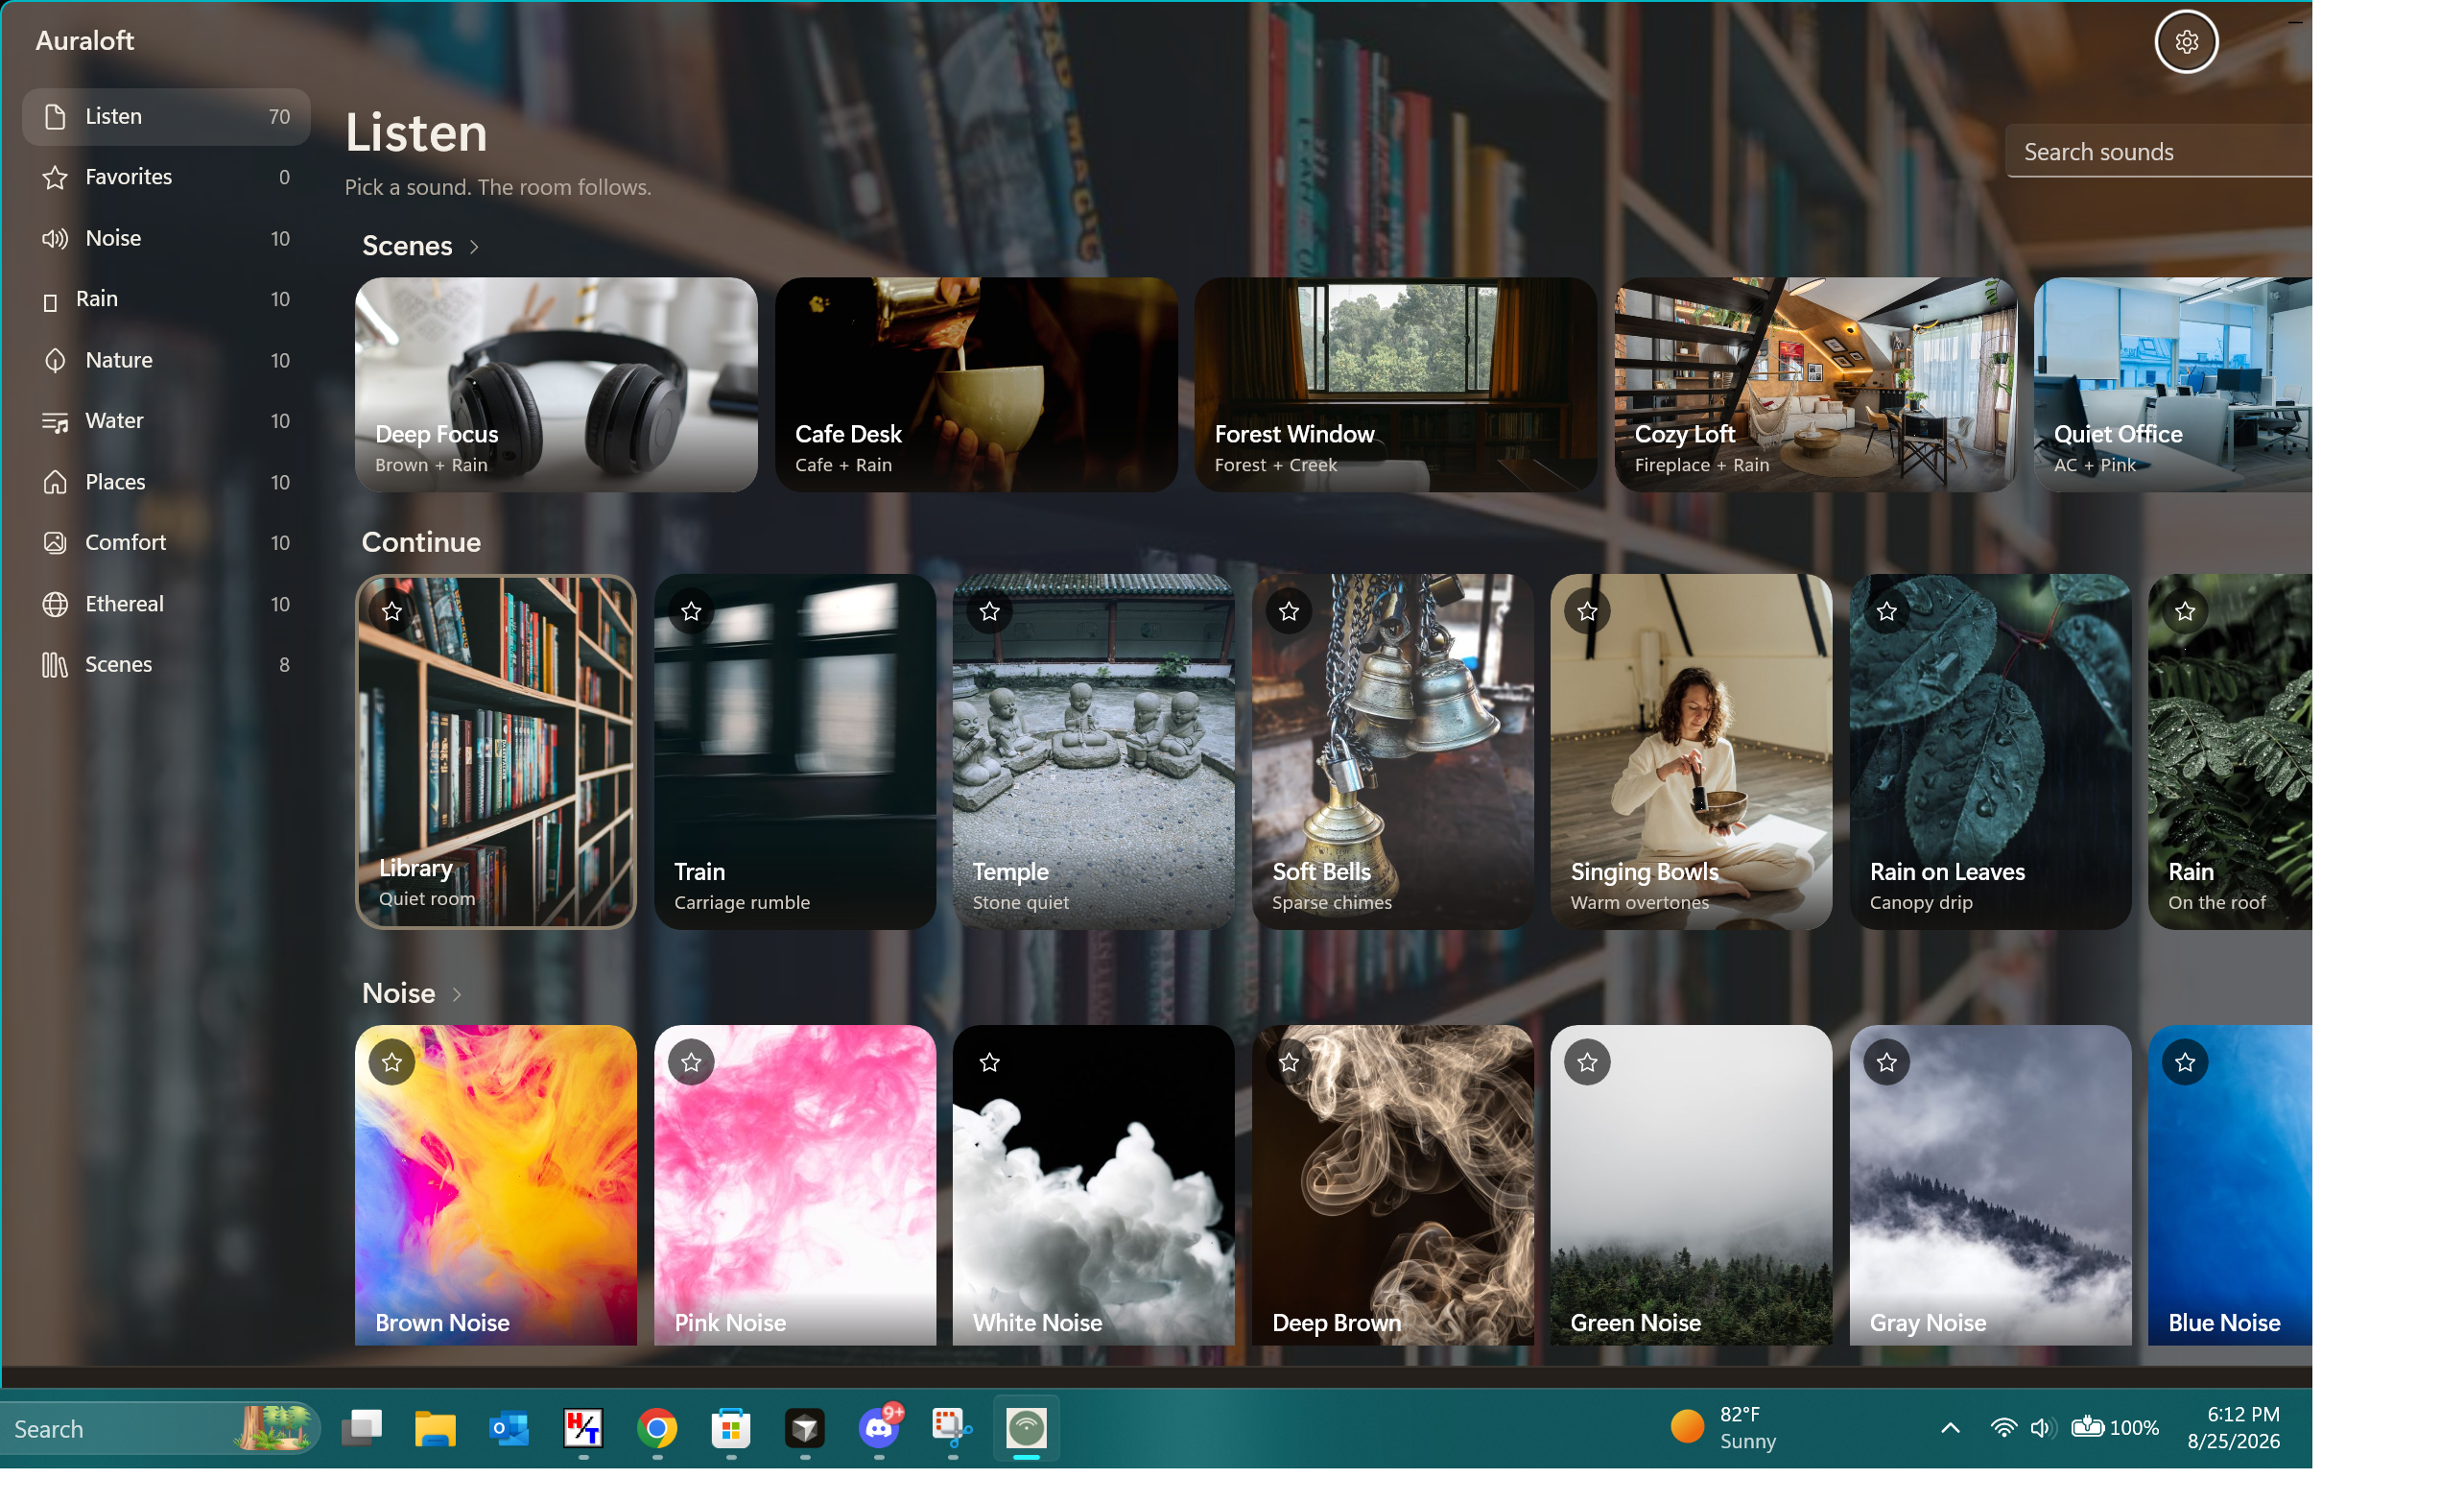Click the Search sounds field
The width and height of the screenshot is (2464, 1502).
click(x=2159, y=152)
